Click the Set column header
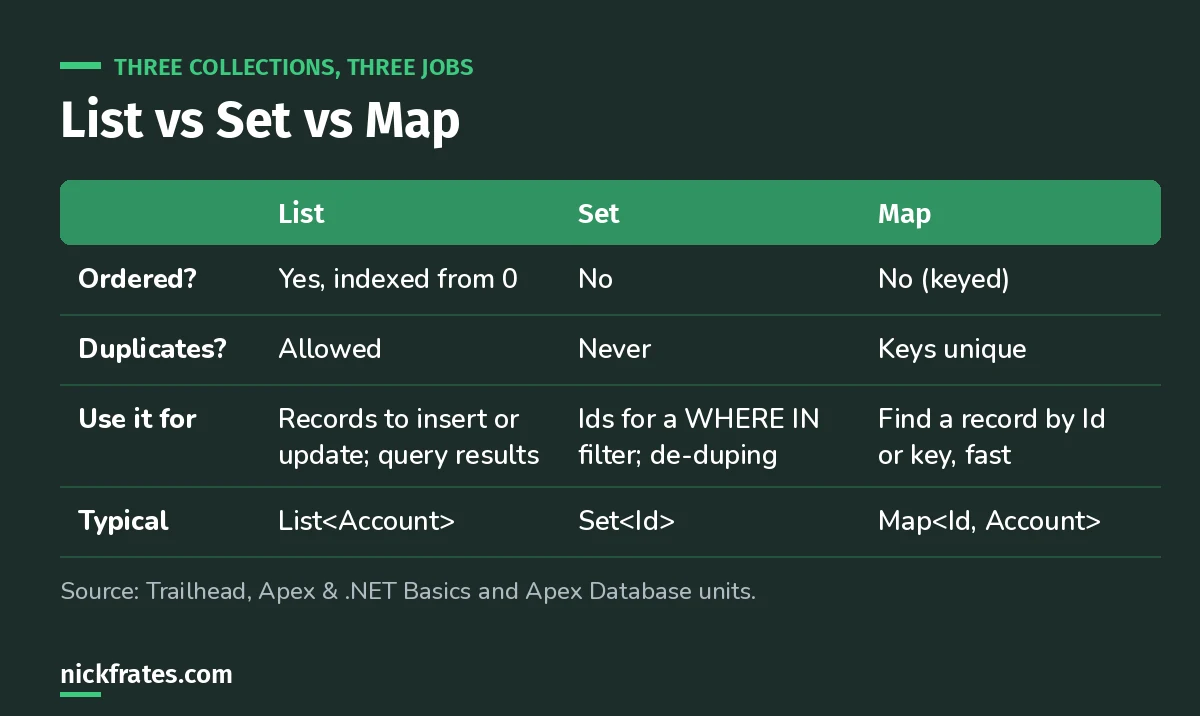This screenshot has width=1200, height=716. click(x=599, y=213)
